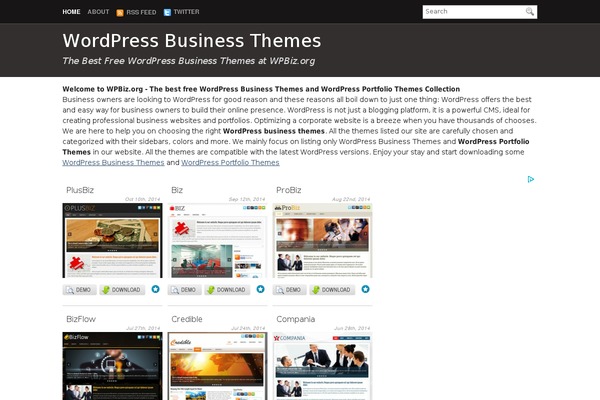Screen dimensions: 600x400
Task: Open the AdChoices ad icon
Action: (530, 179)
